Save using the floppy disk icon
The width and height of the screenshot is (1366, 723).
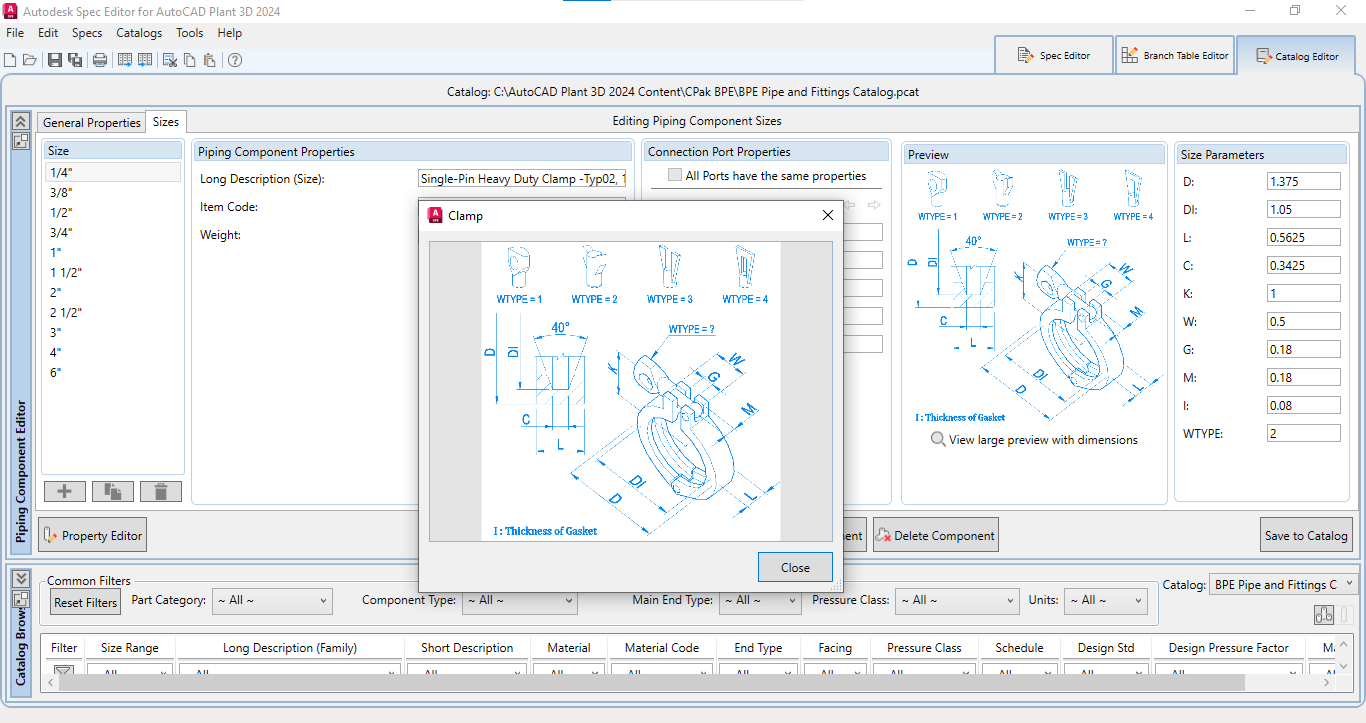55,60
